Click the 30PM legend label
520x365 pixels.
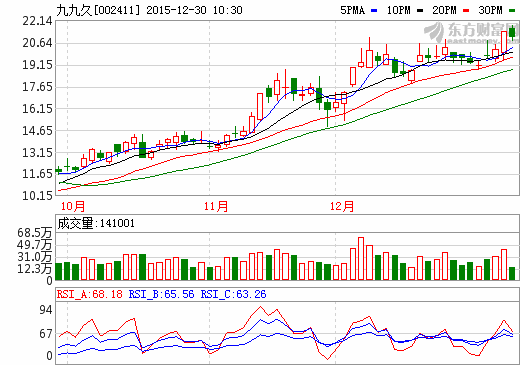pyautogui.click(x=490, y=10)
